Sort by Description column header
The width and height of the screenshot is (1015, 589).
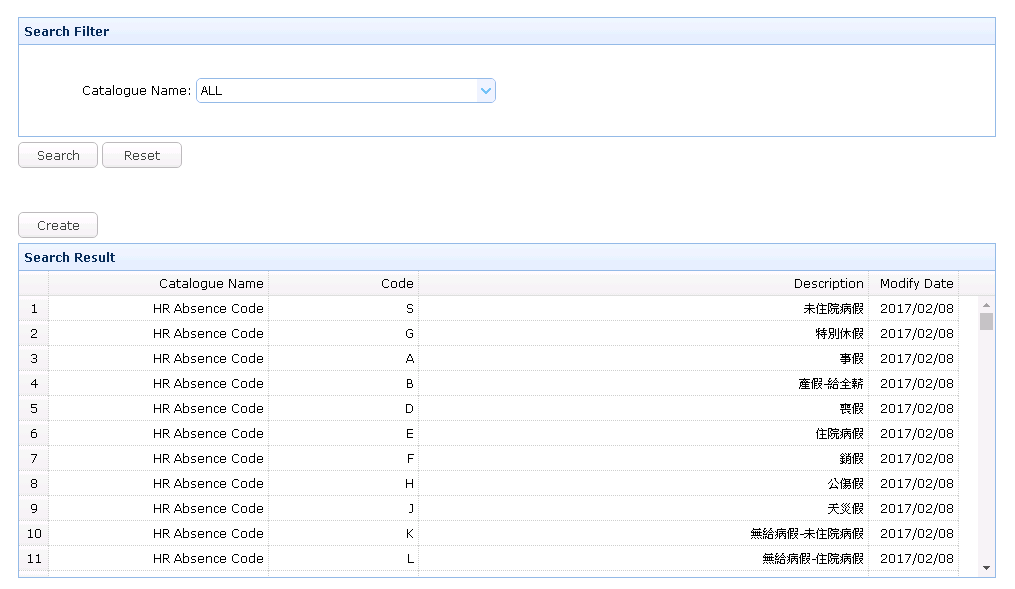(x=643, y=283)
